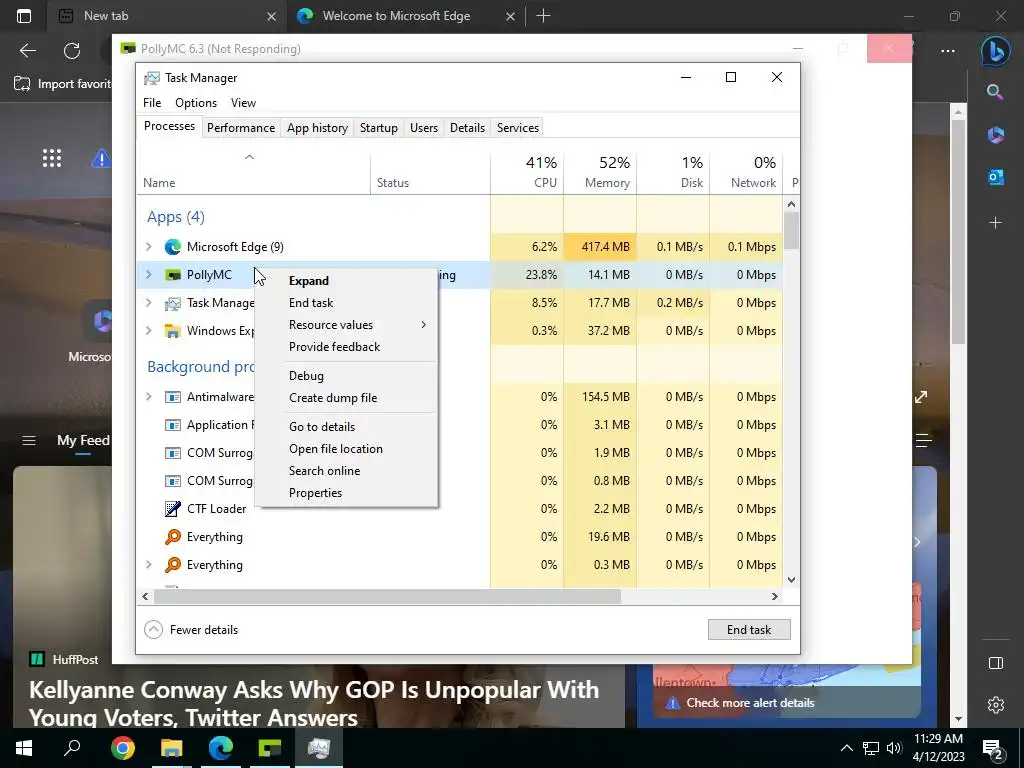Click Check more alert details link
This screenshot has height=768, width=1024.
tap(750, 703)
